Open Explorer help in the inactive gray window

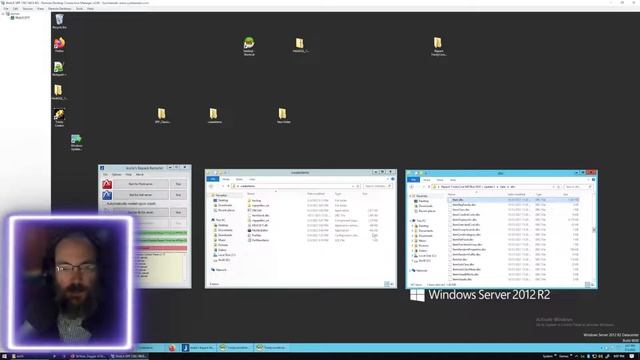(393, 179)
